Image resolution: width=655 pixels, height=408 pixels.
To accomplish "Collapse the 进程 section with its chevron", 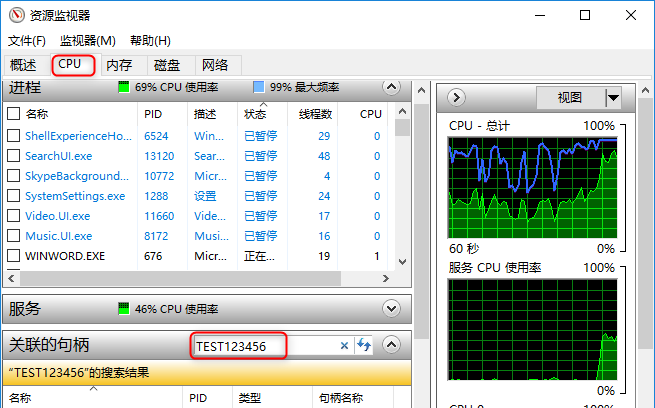I will tap(391, 87).
